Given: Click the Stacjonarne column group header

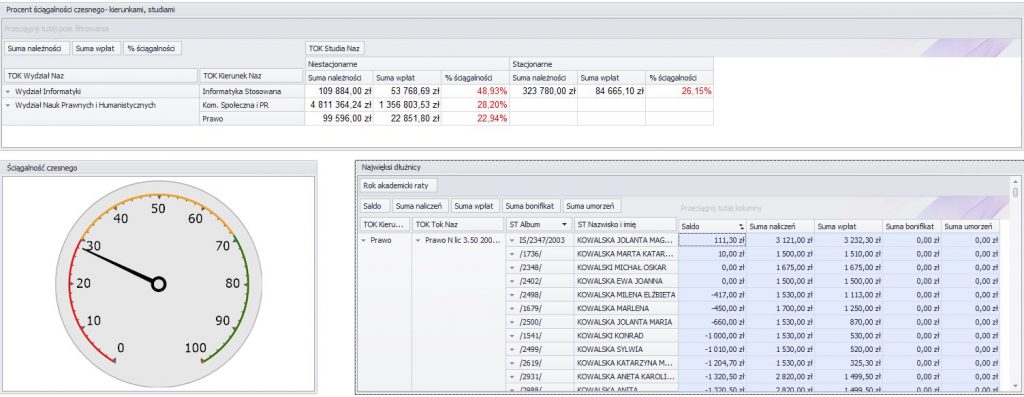Looking at the screenshot, I should pyautogui.click(x=611, y=65).
